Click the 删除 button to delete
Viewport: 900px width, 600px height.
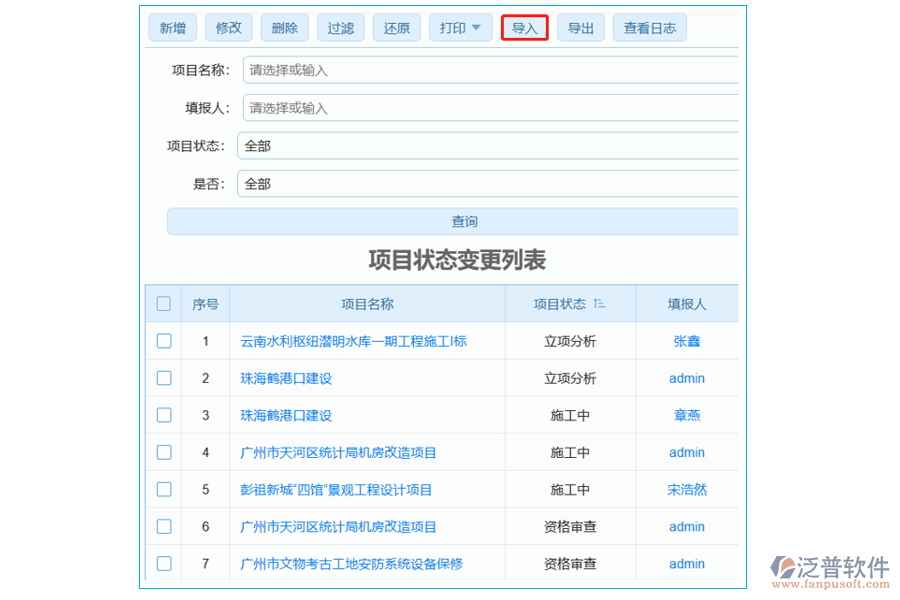[284, 27]
